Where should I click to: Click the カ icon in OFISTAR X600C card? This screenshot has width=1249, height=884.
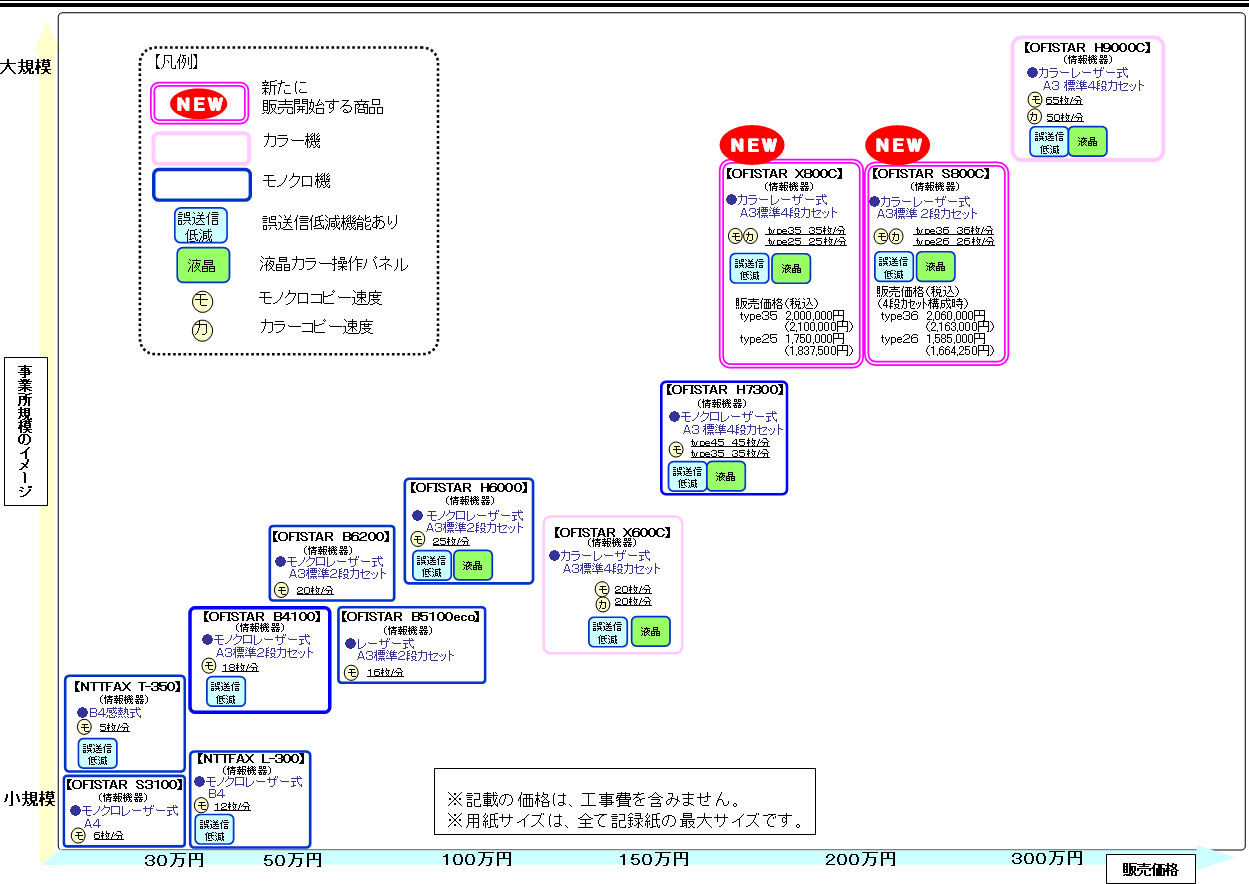[602, 604]
